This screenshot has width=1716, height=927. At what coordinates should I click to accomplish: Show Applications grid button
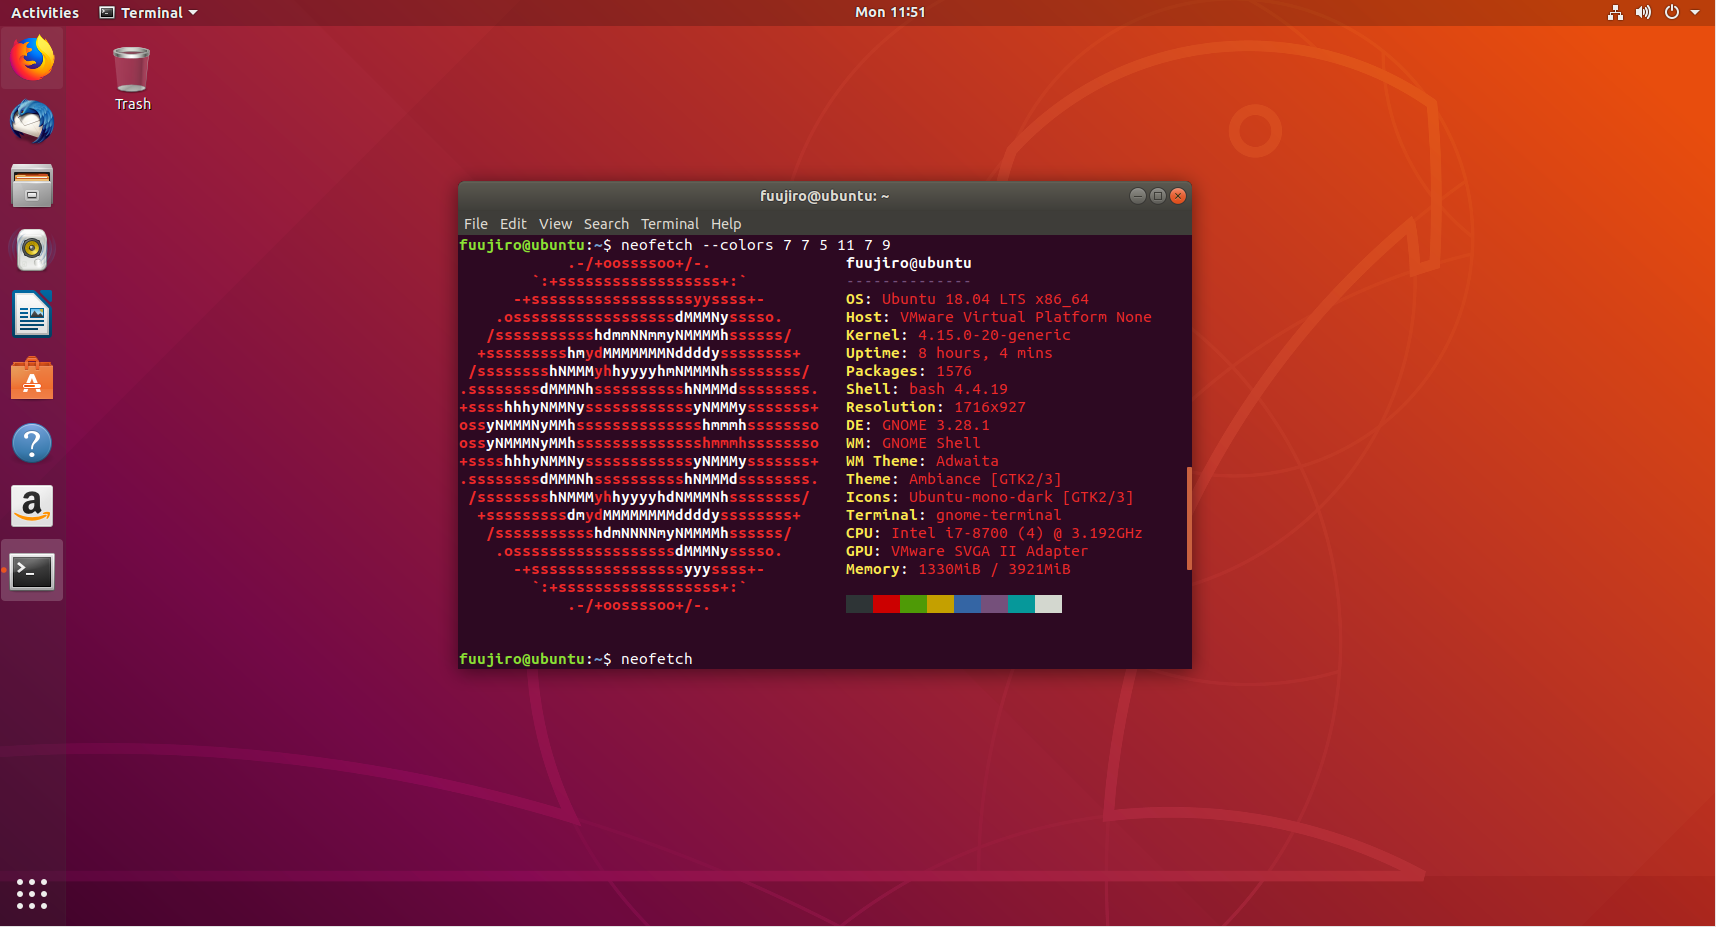tap(32, 893)
